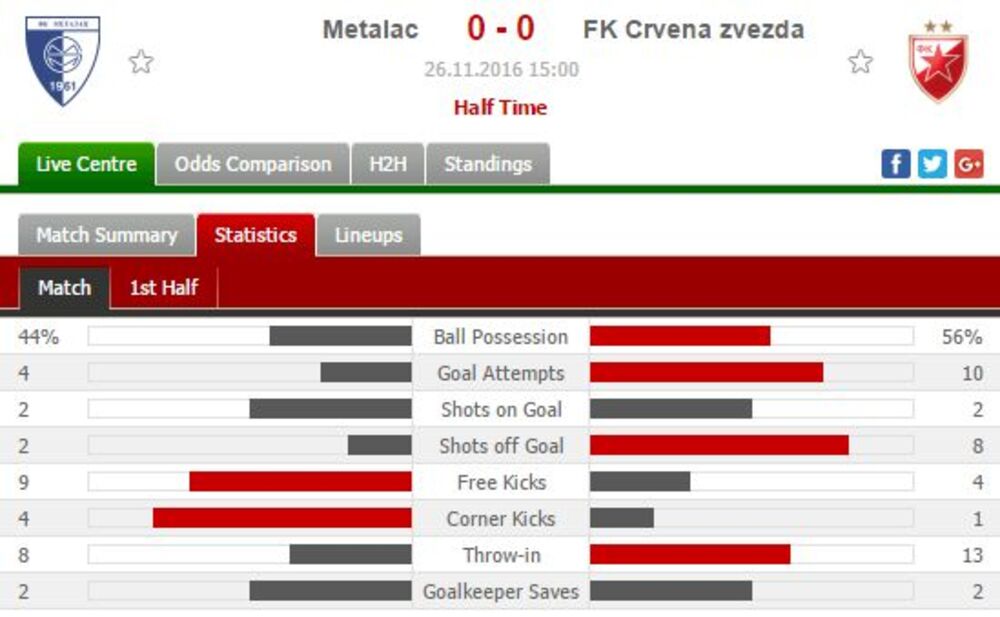Image resolution: width=1000 pixels, height=617 pixels.
Task: Click the FK Crvena zvezda team name
Action: [693, 30]
